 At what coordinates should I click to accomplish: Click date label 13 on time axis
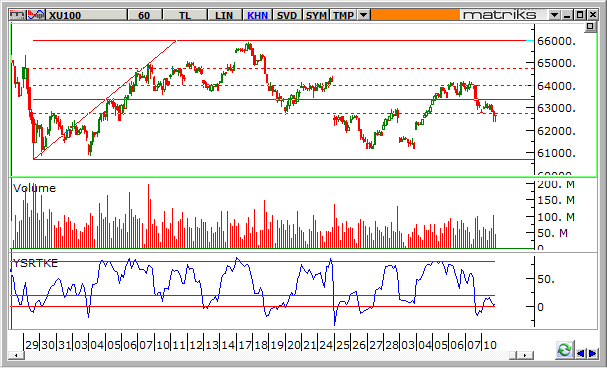212,344
